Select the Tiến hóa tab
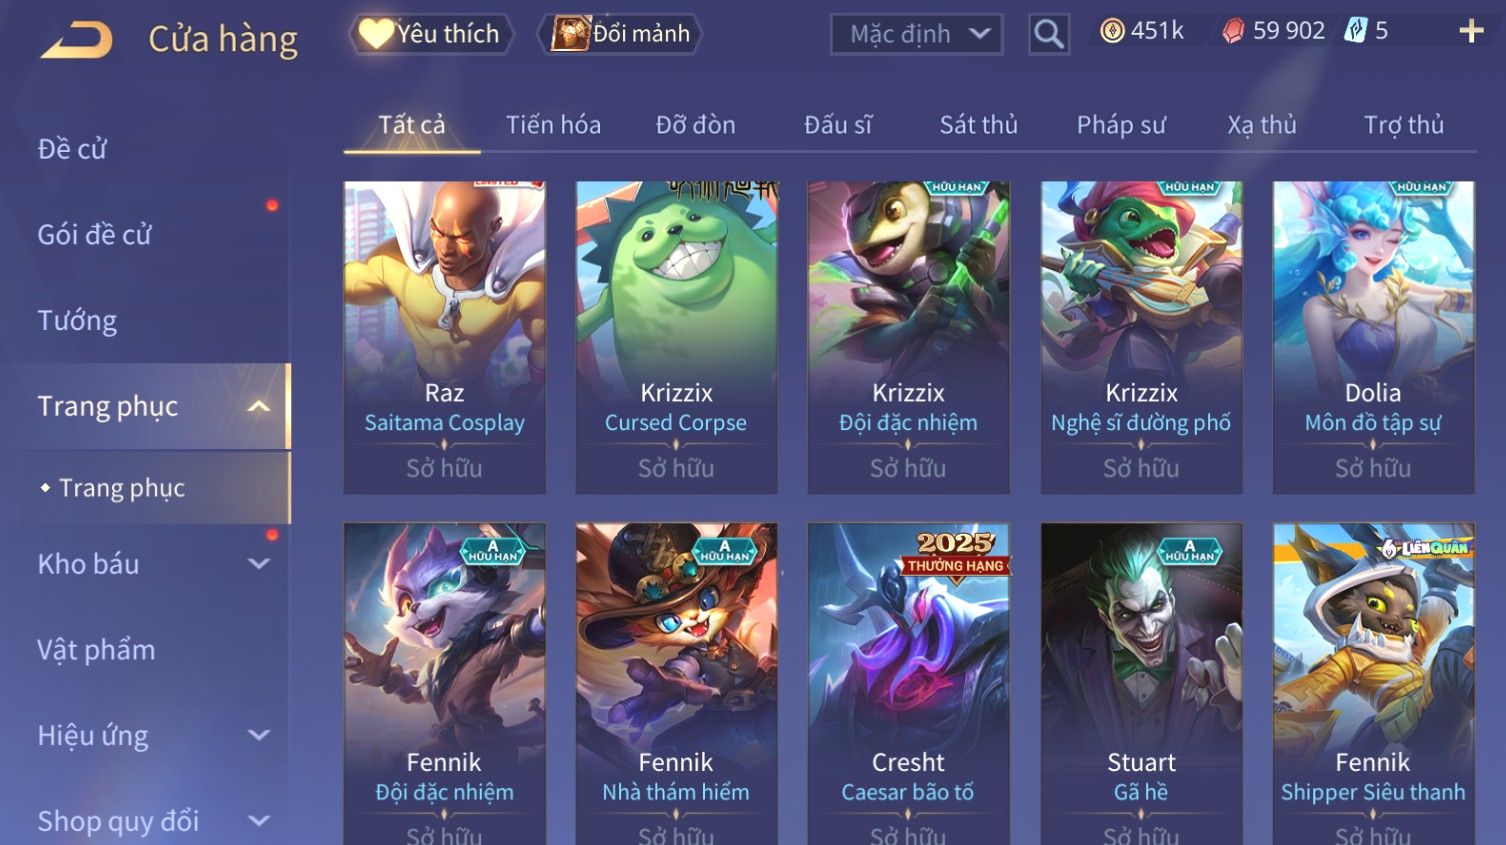The width and height of the screenshot is (1506, 845). click(553, 125)
